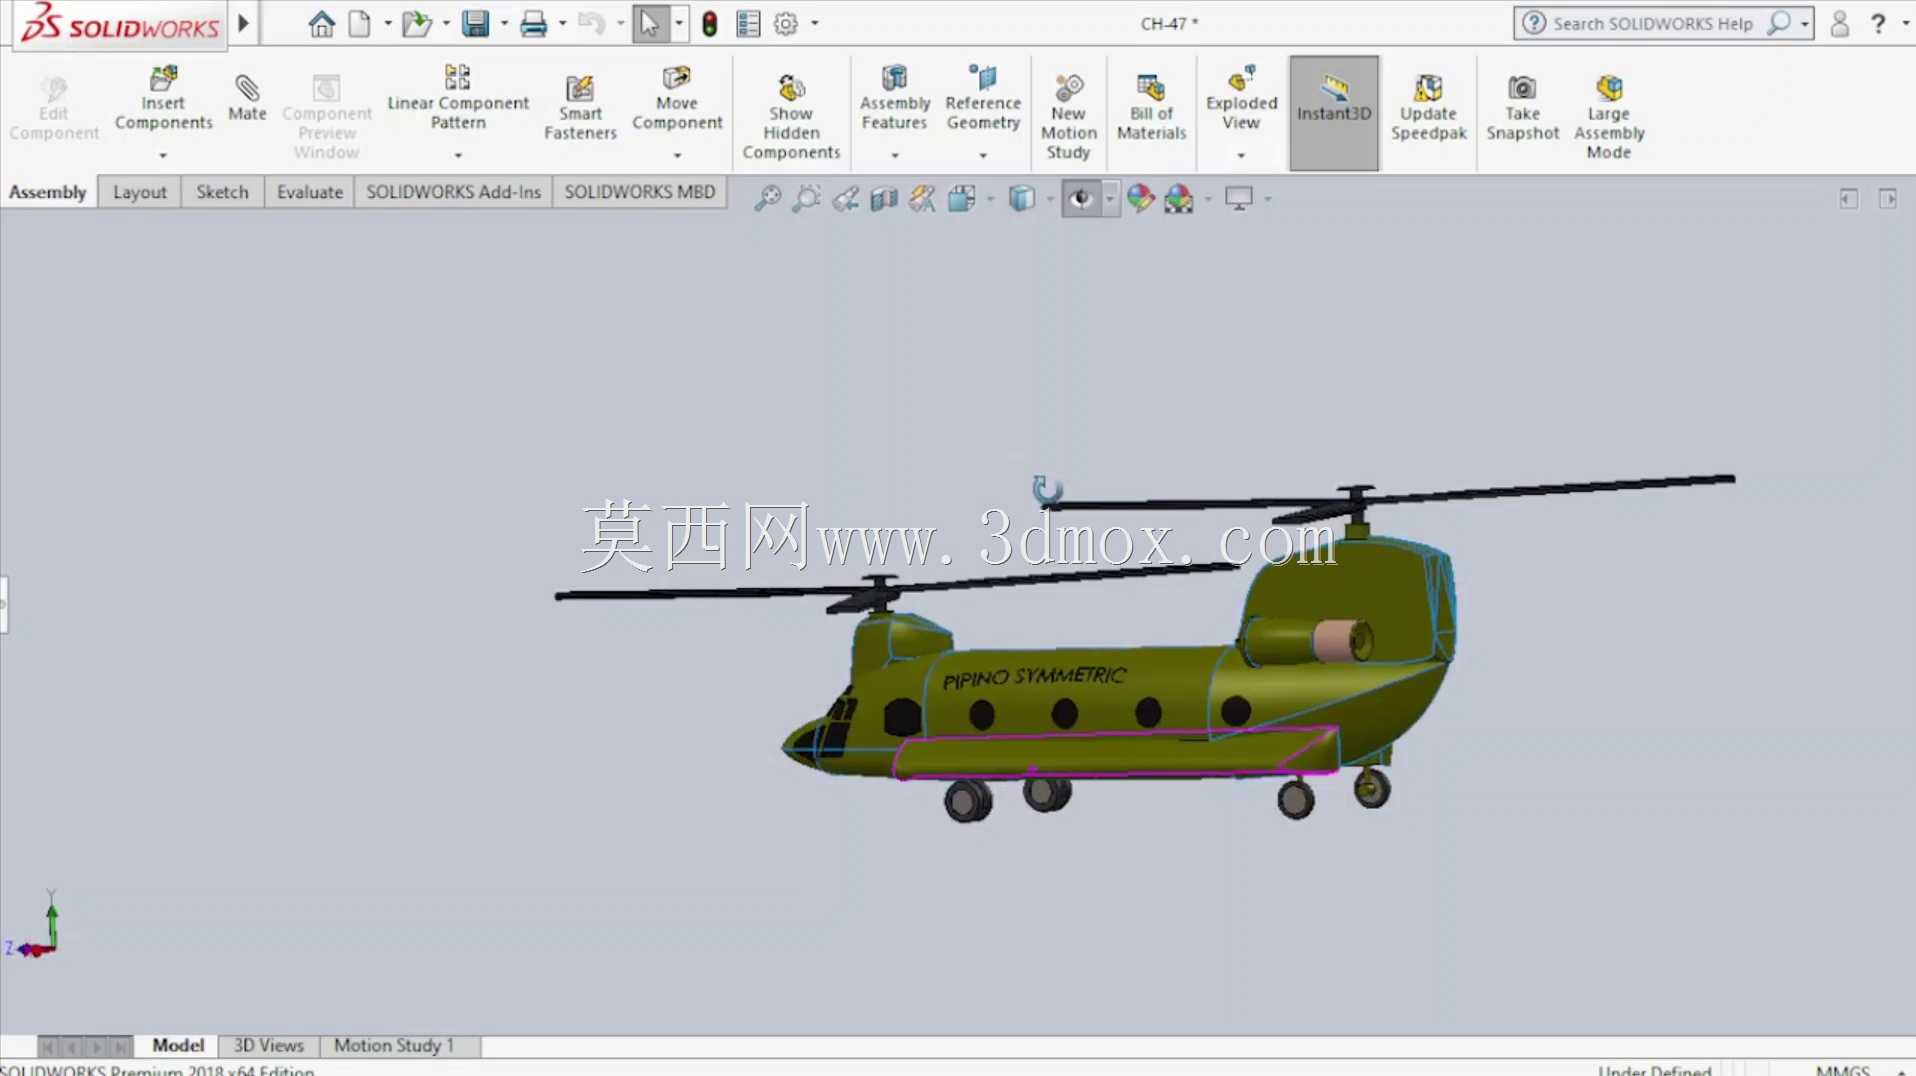
Task: Switch to the Assembly tab
Action: [x=48, y=192]
